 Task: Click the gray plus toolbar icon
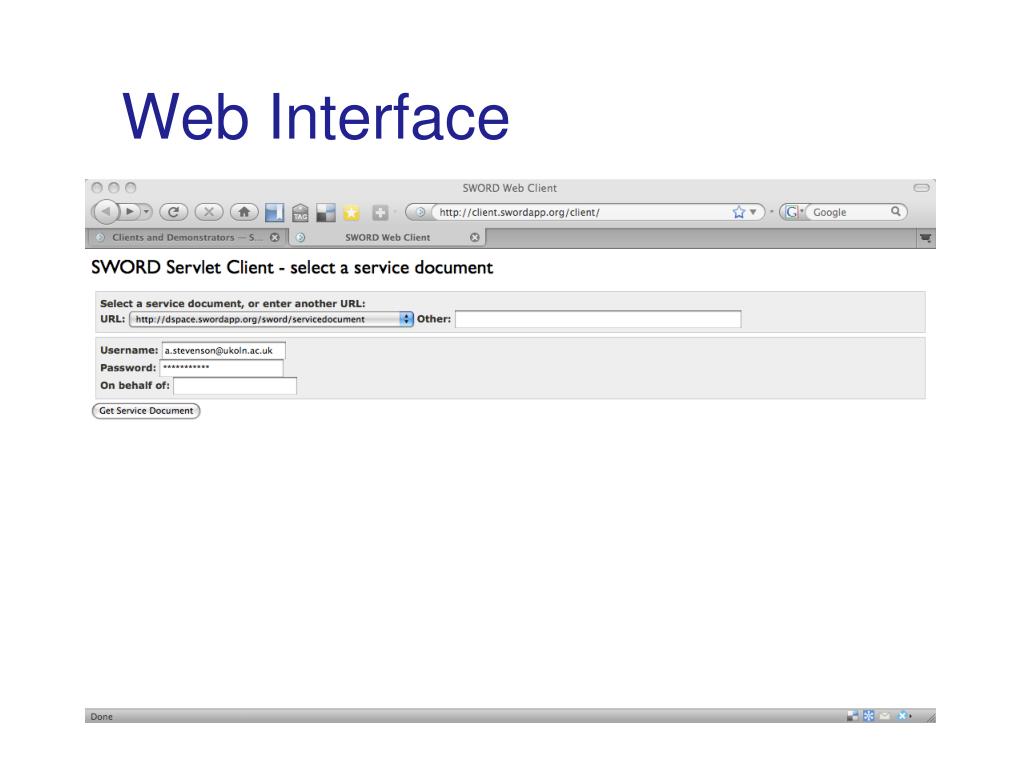point(380,212)
